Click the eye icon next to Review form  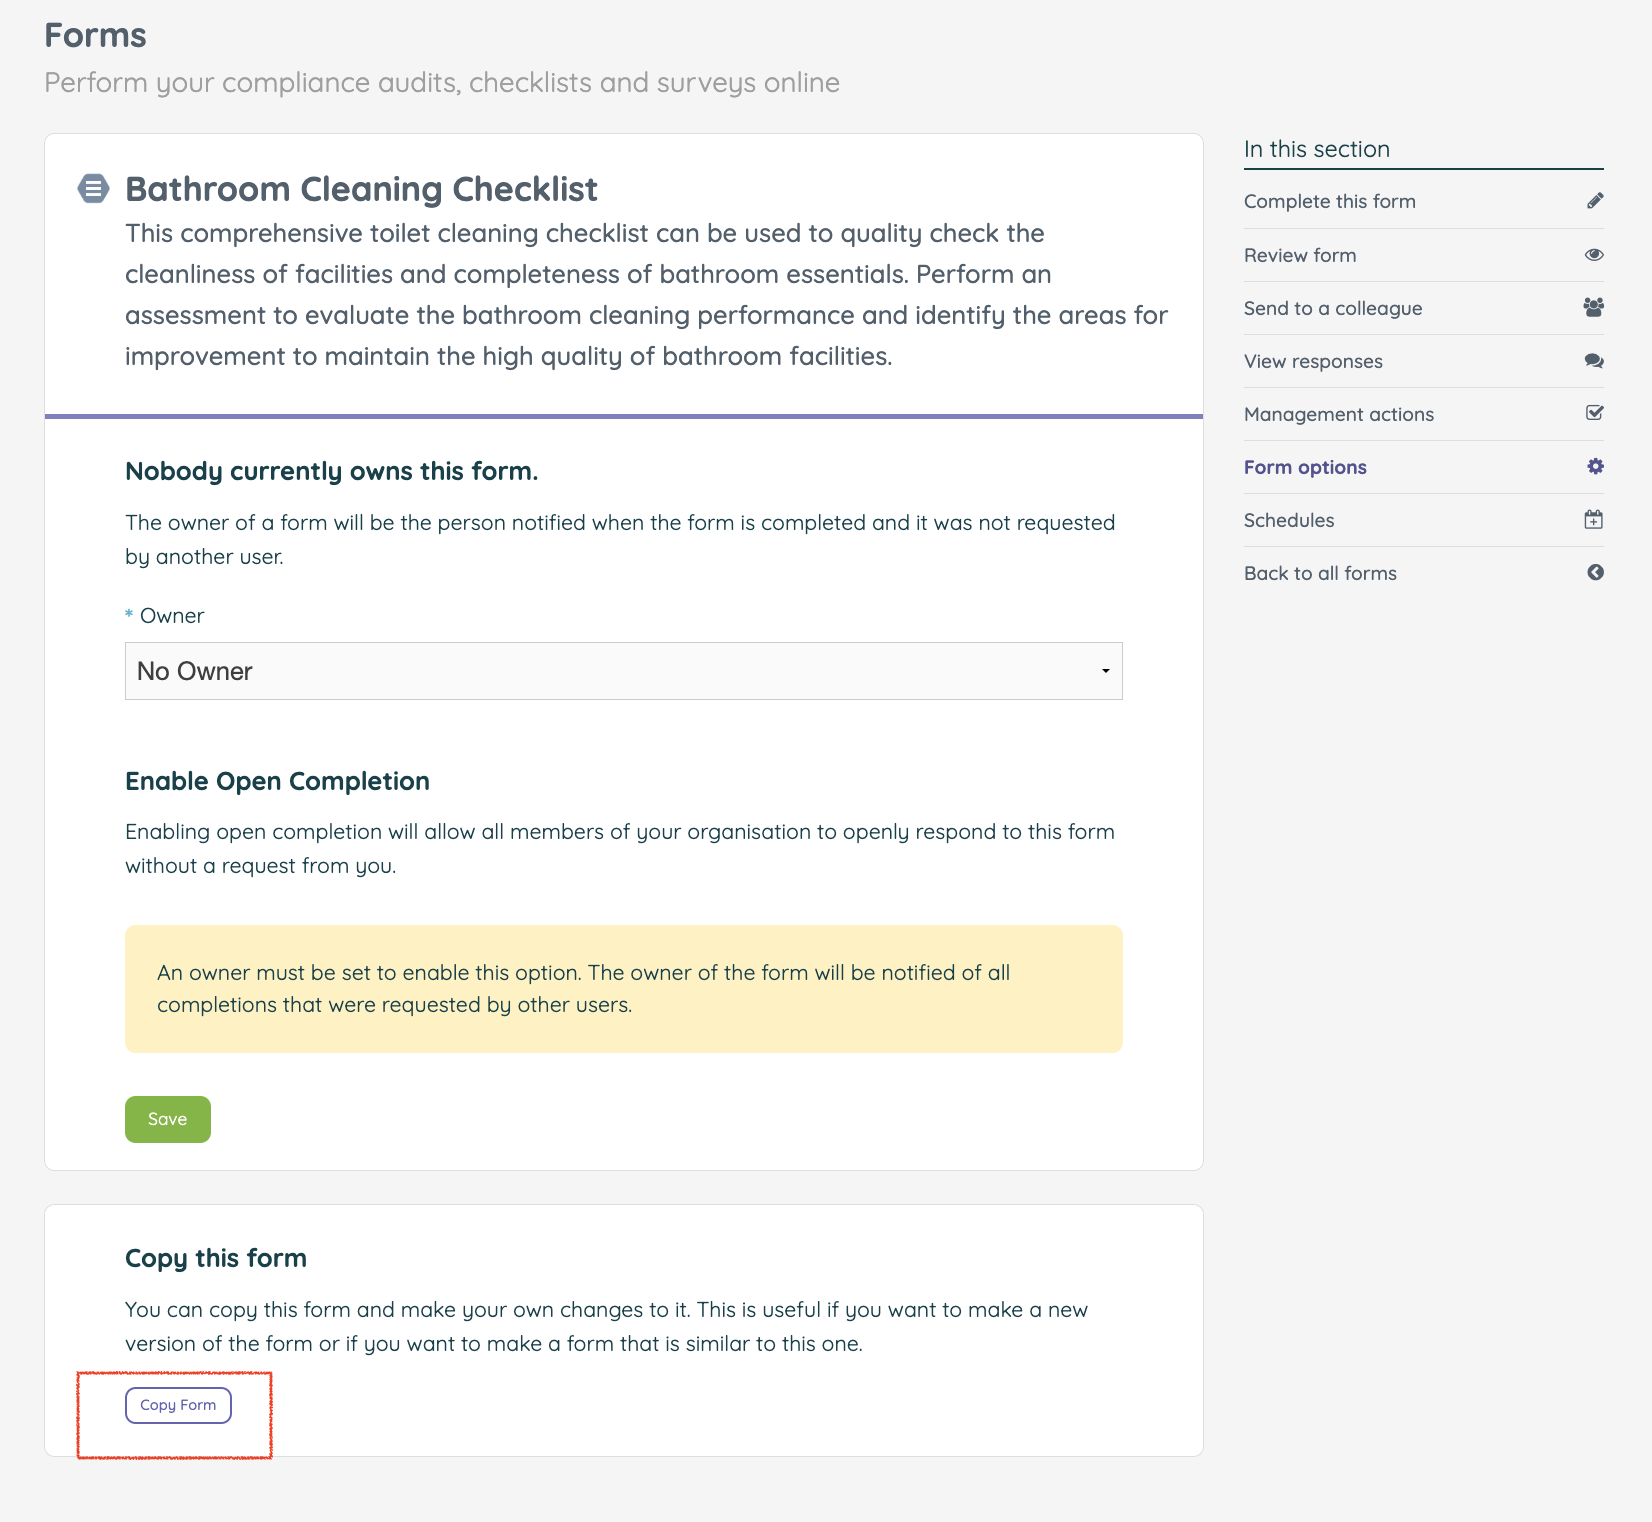tap(1594, 255)
